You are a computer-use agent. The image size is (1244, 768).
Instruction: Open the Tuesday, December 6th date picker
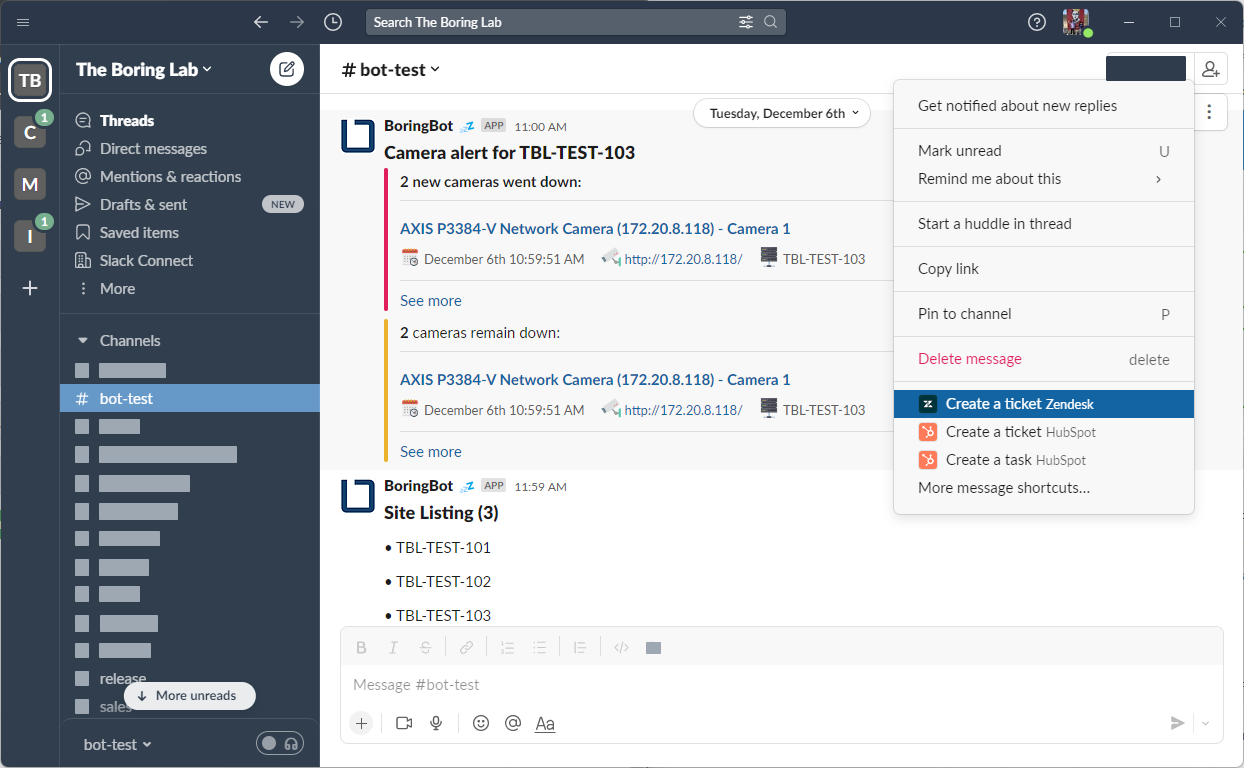[x=781, y=113]
